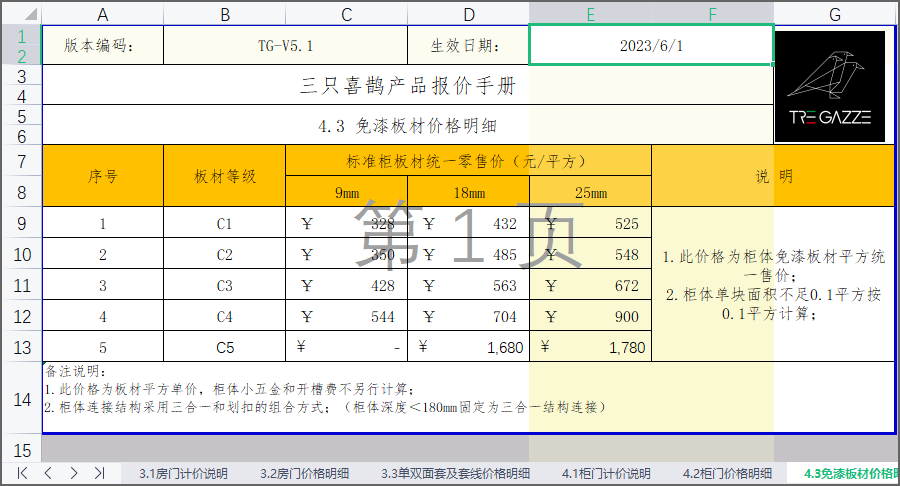Select column D header
900x486 pixels.
(468, 14)
